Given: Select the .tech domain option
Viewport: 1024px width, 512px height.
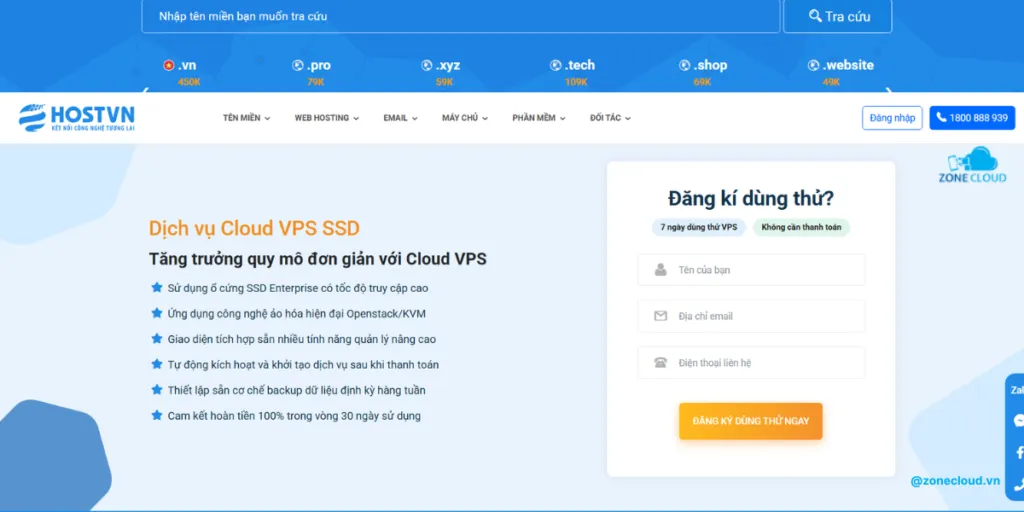Looking at the screenshot, I should point(573,72).
